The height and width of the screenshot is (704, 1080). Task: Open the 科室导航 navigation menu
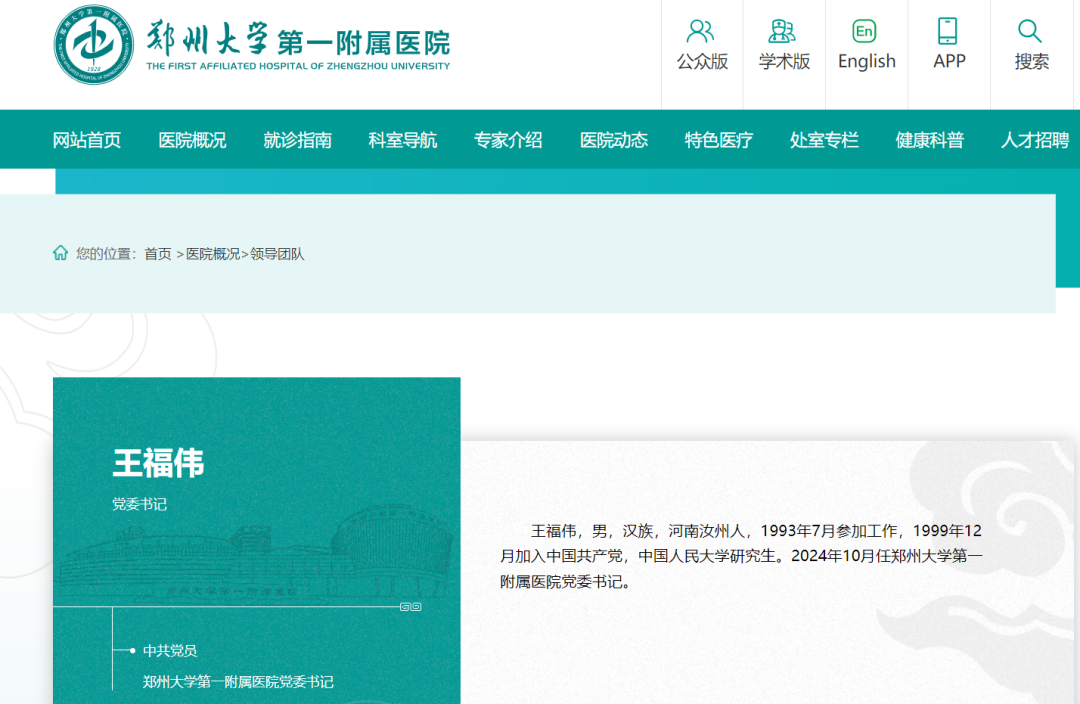tap(402, 141)
